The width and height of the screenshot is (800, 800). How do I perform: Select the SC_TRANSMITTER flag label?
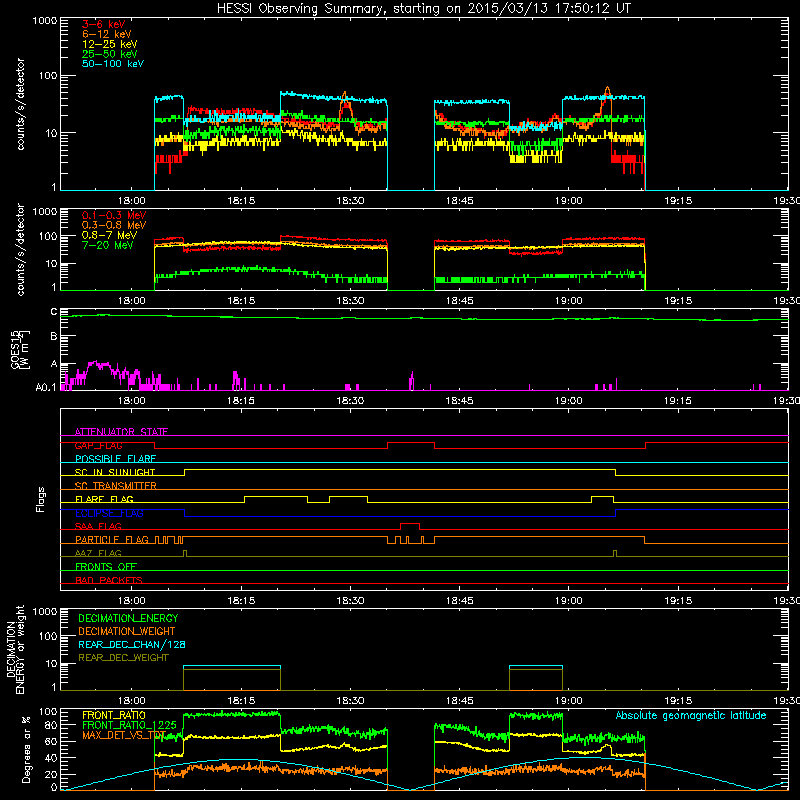coord(115,486)
